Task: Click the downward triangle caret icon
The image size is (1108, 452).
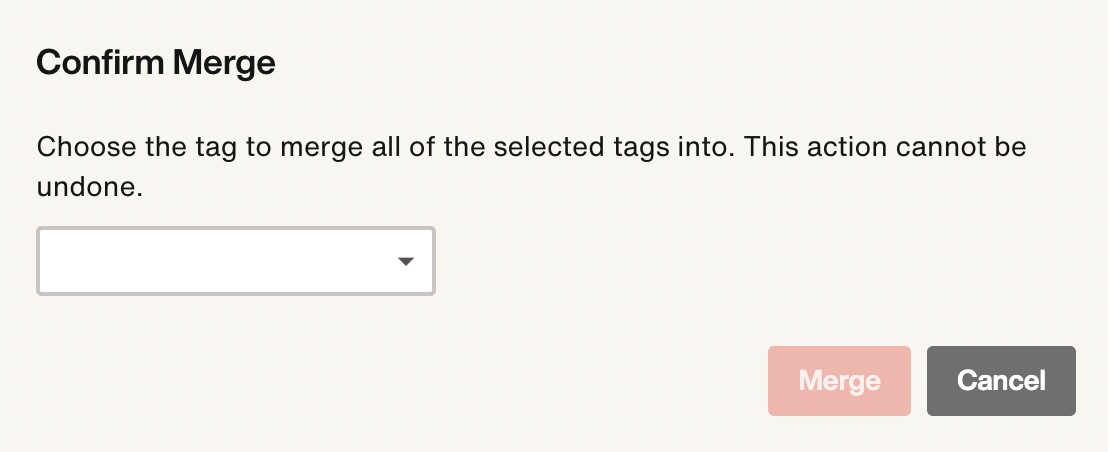Action: coord(405,261)
